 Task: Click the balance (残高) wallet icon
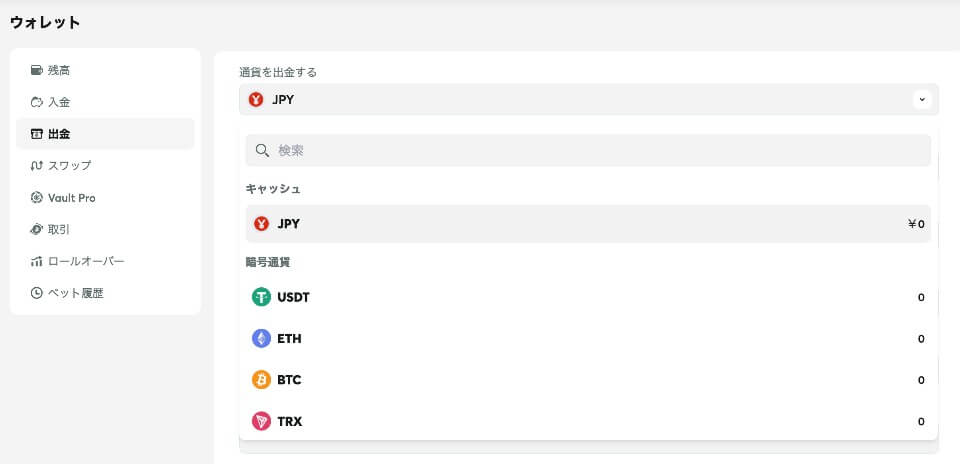(37, 70)
